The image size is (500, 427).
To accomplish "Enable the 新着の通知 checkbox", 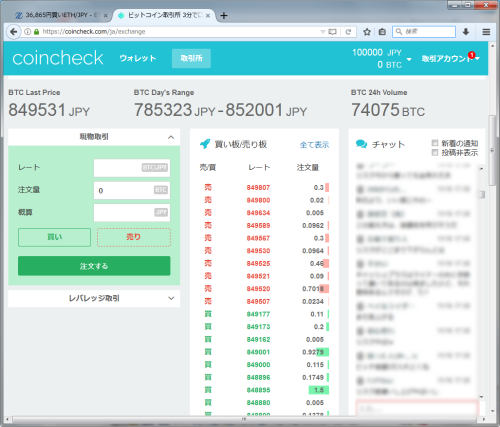I will (x=435, y=143).
